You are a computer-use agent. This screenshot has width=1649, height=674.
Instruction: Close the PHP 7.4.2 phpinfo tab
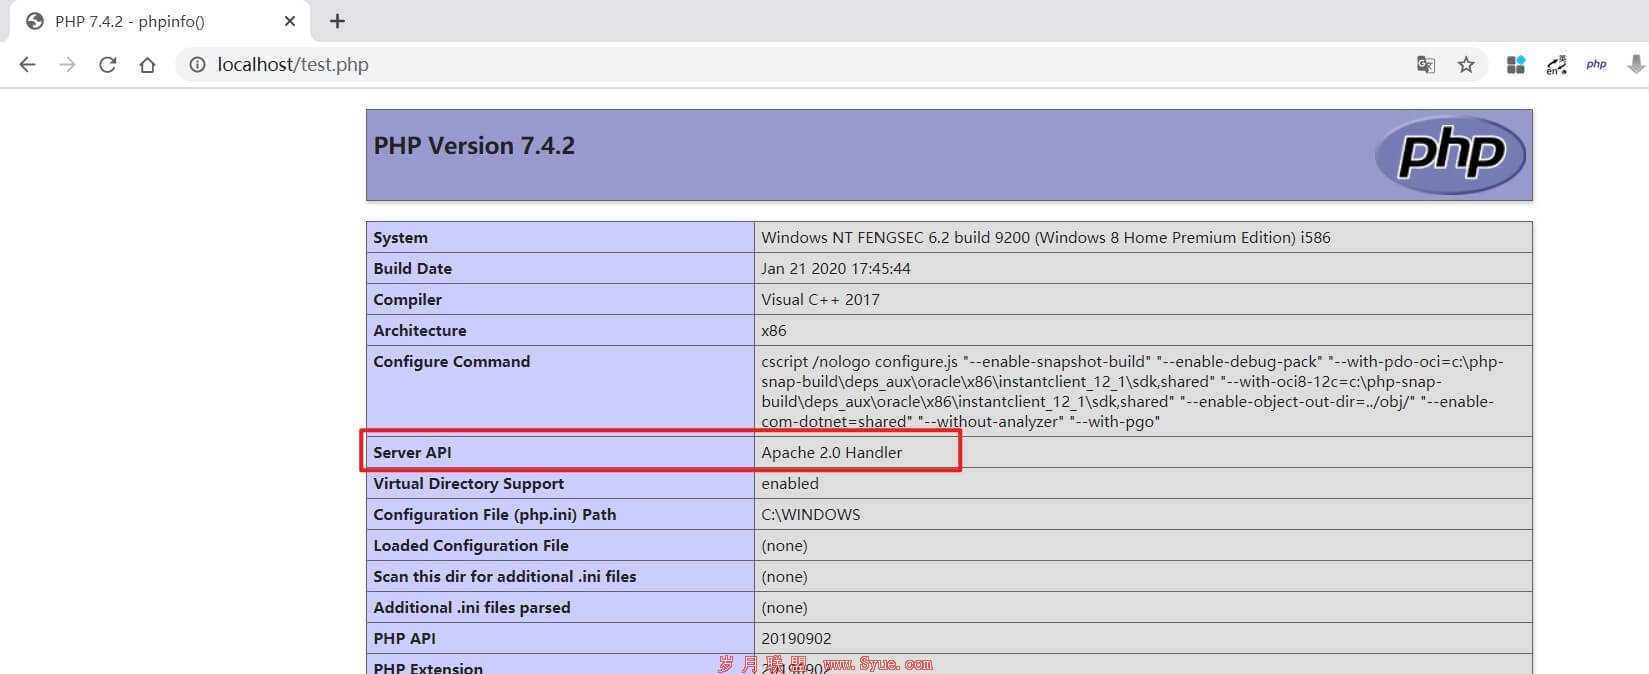coord(290,21)
